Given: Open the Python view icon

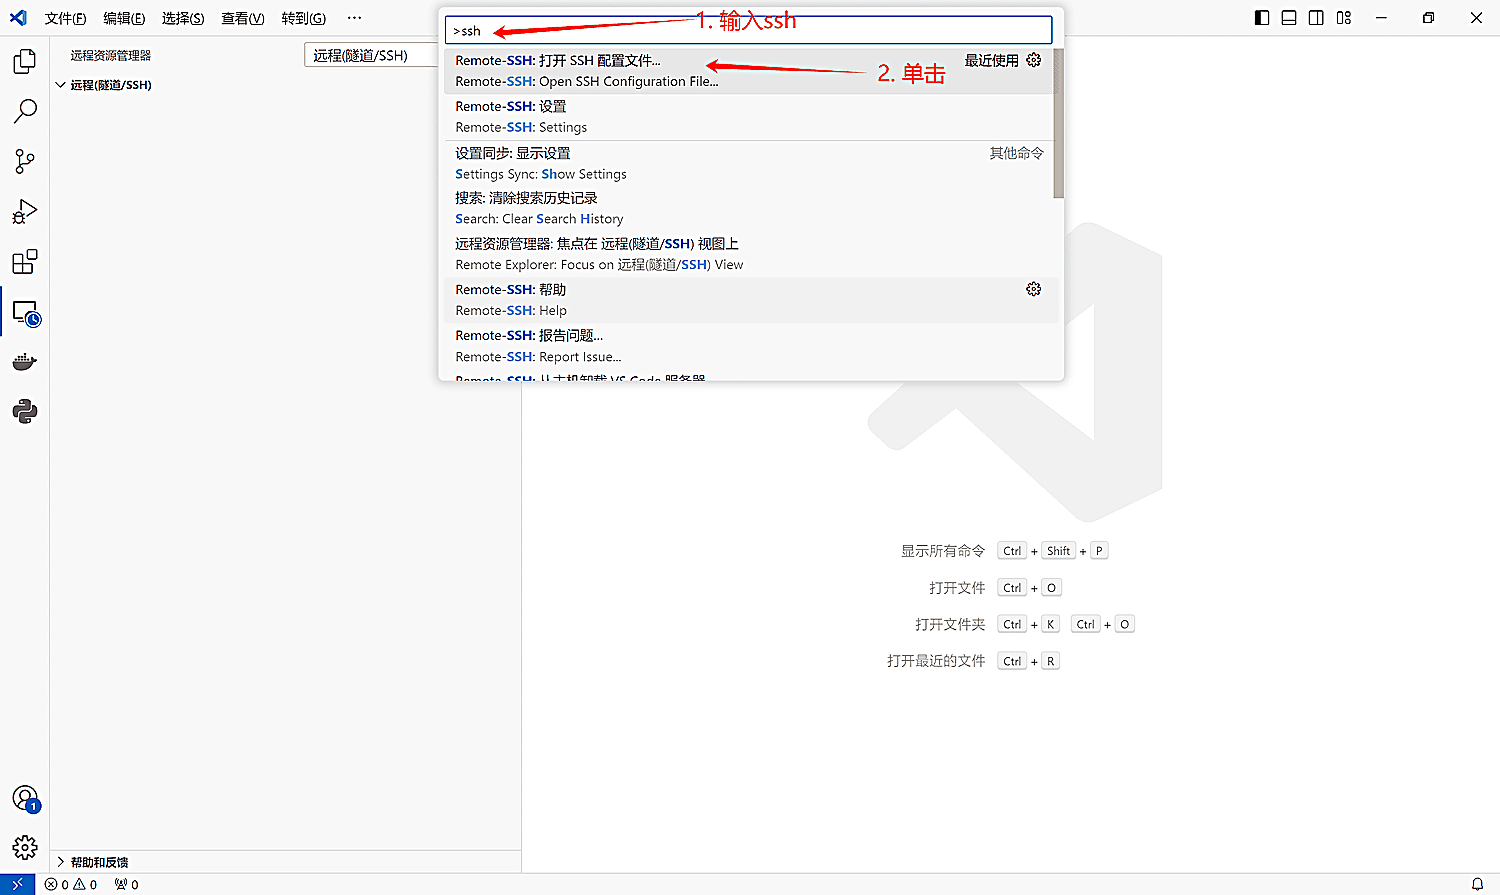Looking at the screenshot, I should pyautogui.click(x=25, y=411).
